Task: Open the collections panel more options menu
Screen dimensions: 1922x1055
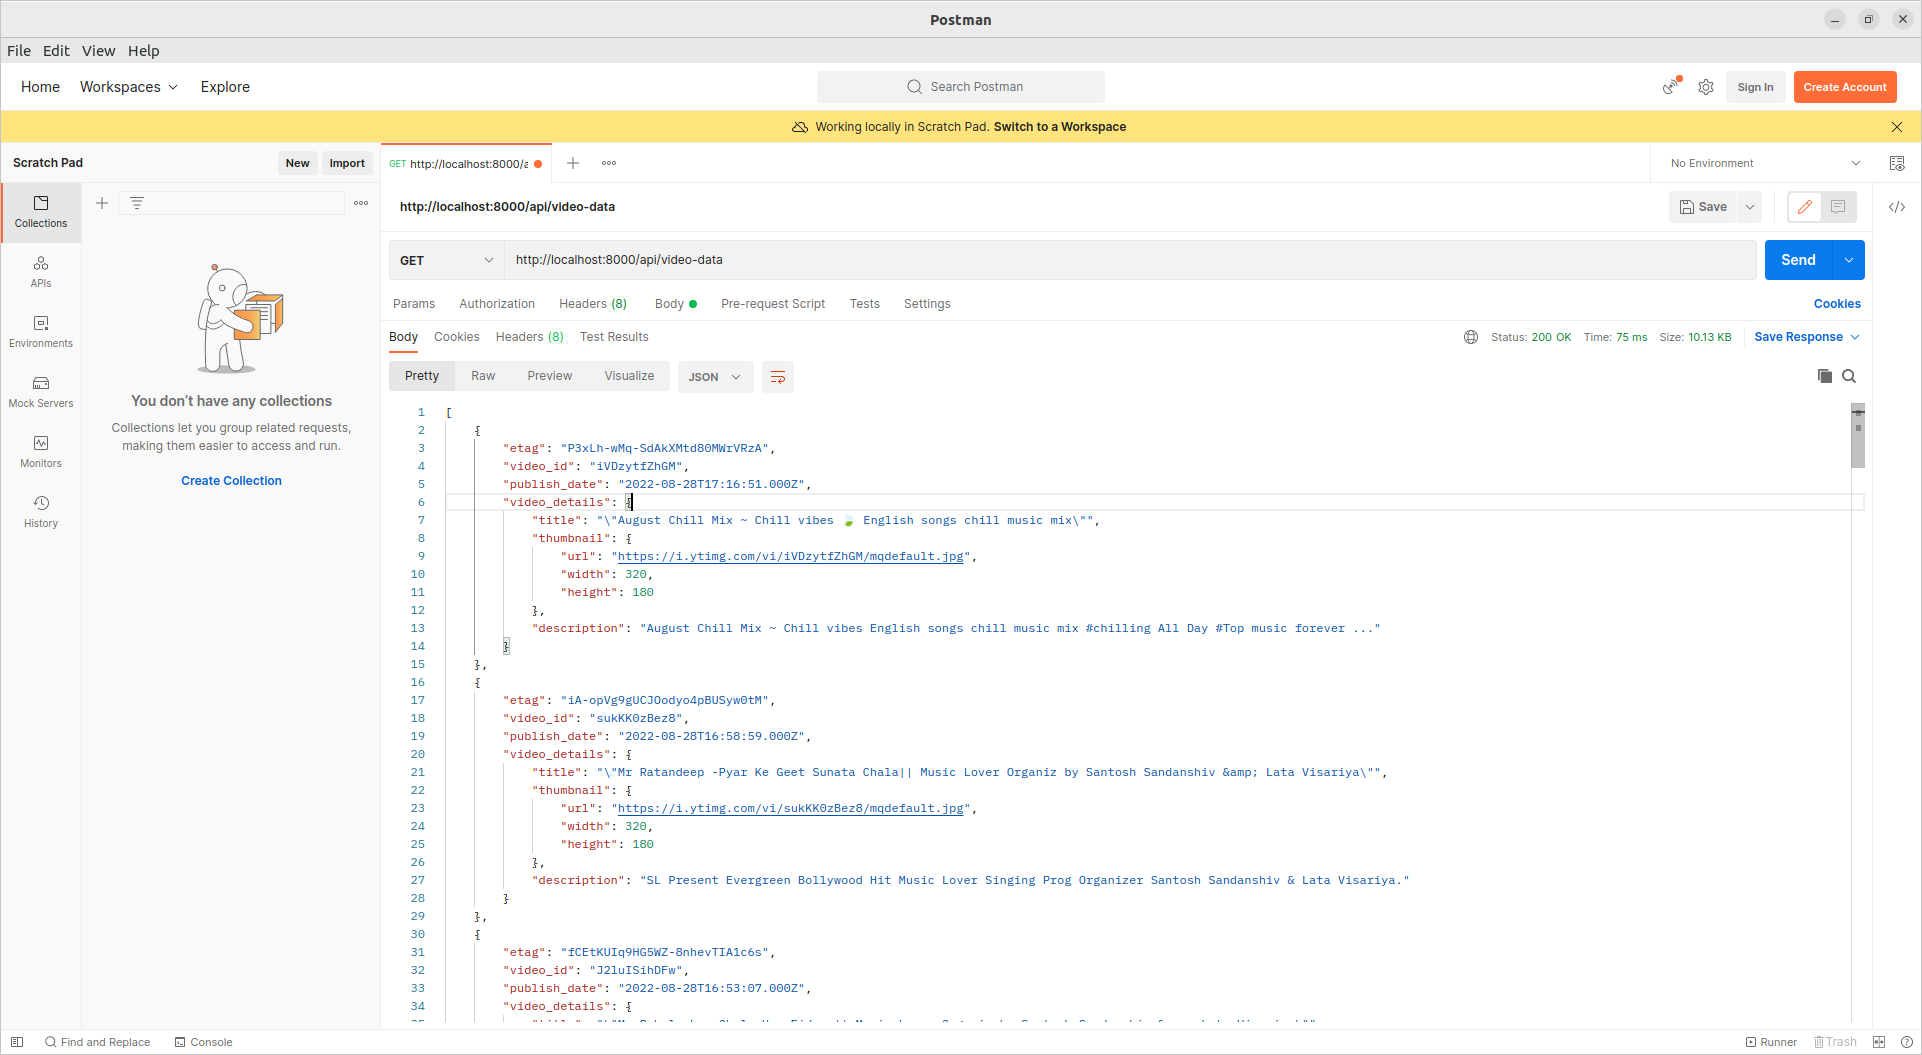Action: pyautogui.click(x=361, y=203)
